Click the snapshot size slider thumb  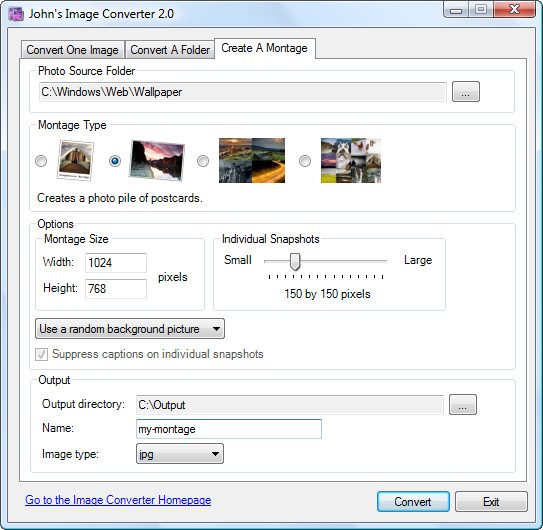(295, 262)
